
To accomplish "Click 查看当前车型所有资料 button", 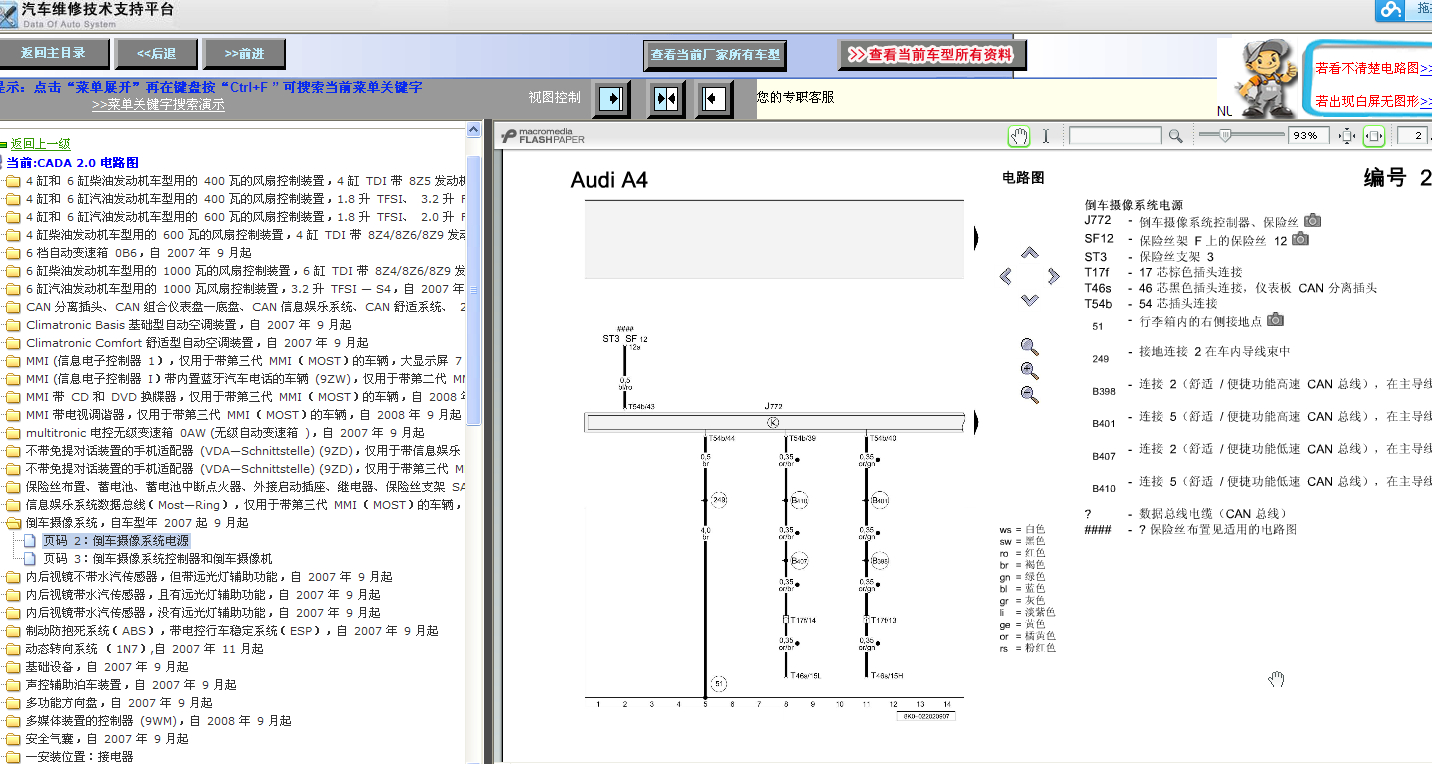I will pos(932,55).
